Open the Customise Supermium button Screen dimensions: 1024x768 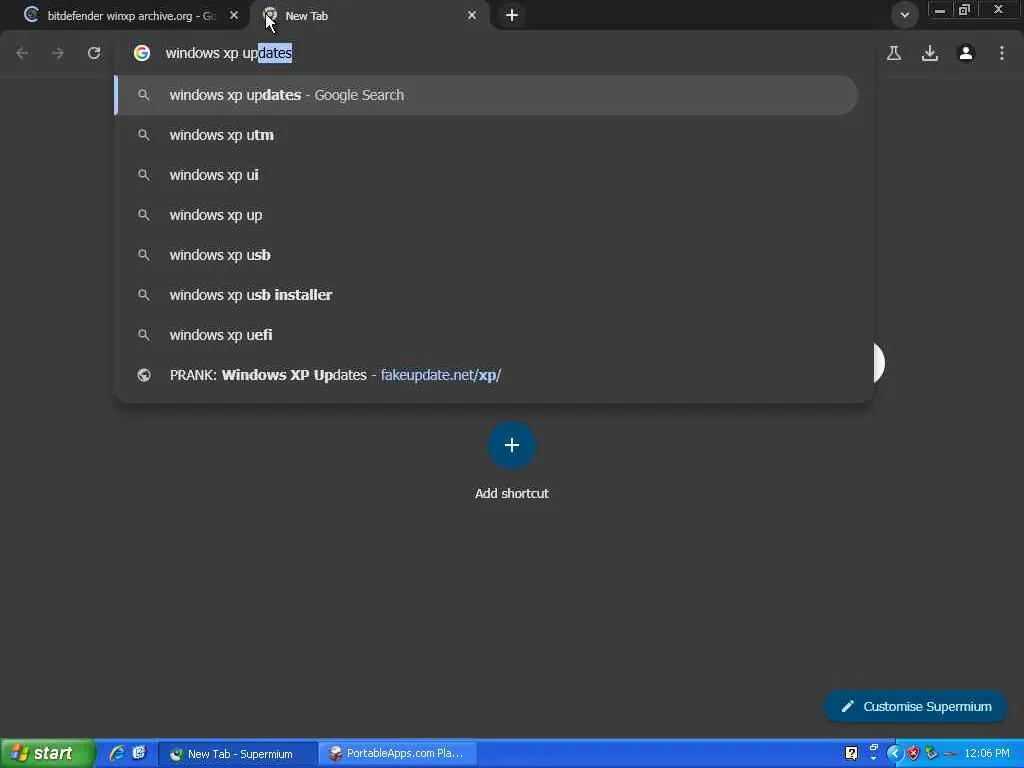916,707
